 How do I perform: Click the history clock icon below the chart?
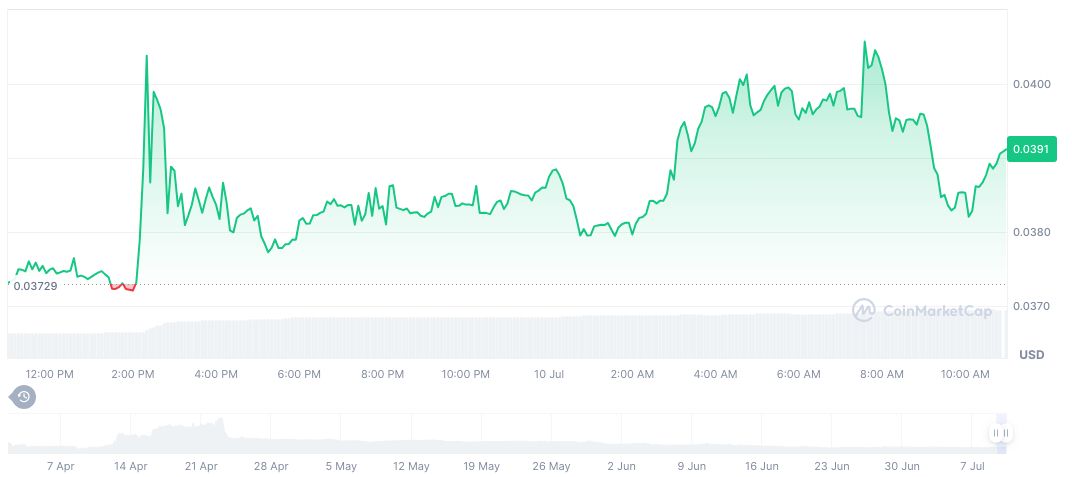pos(23,398)
